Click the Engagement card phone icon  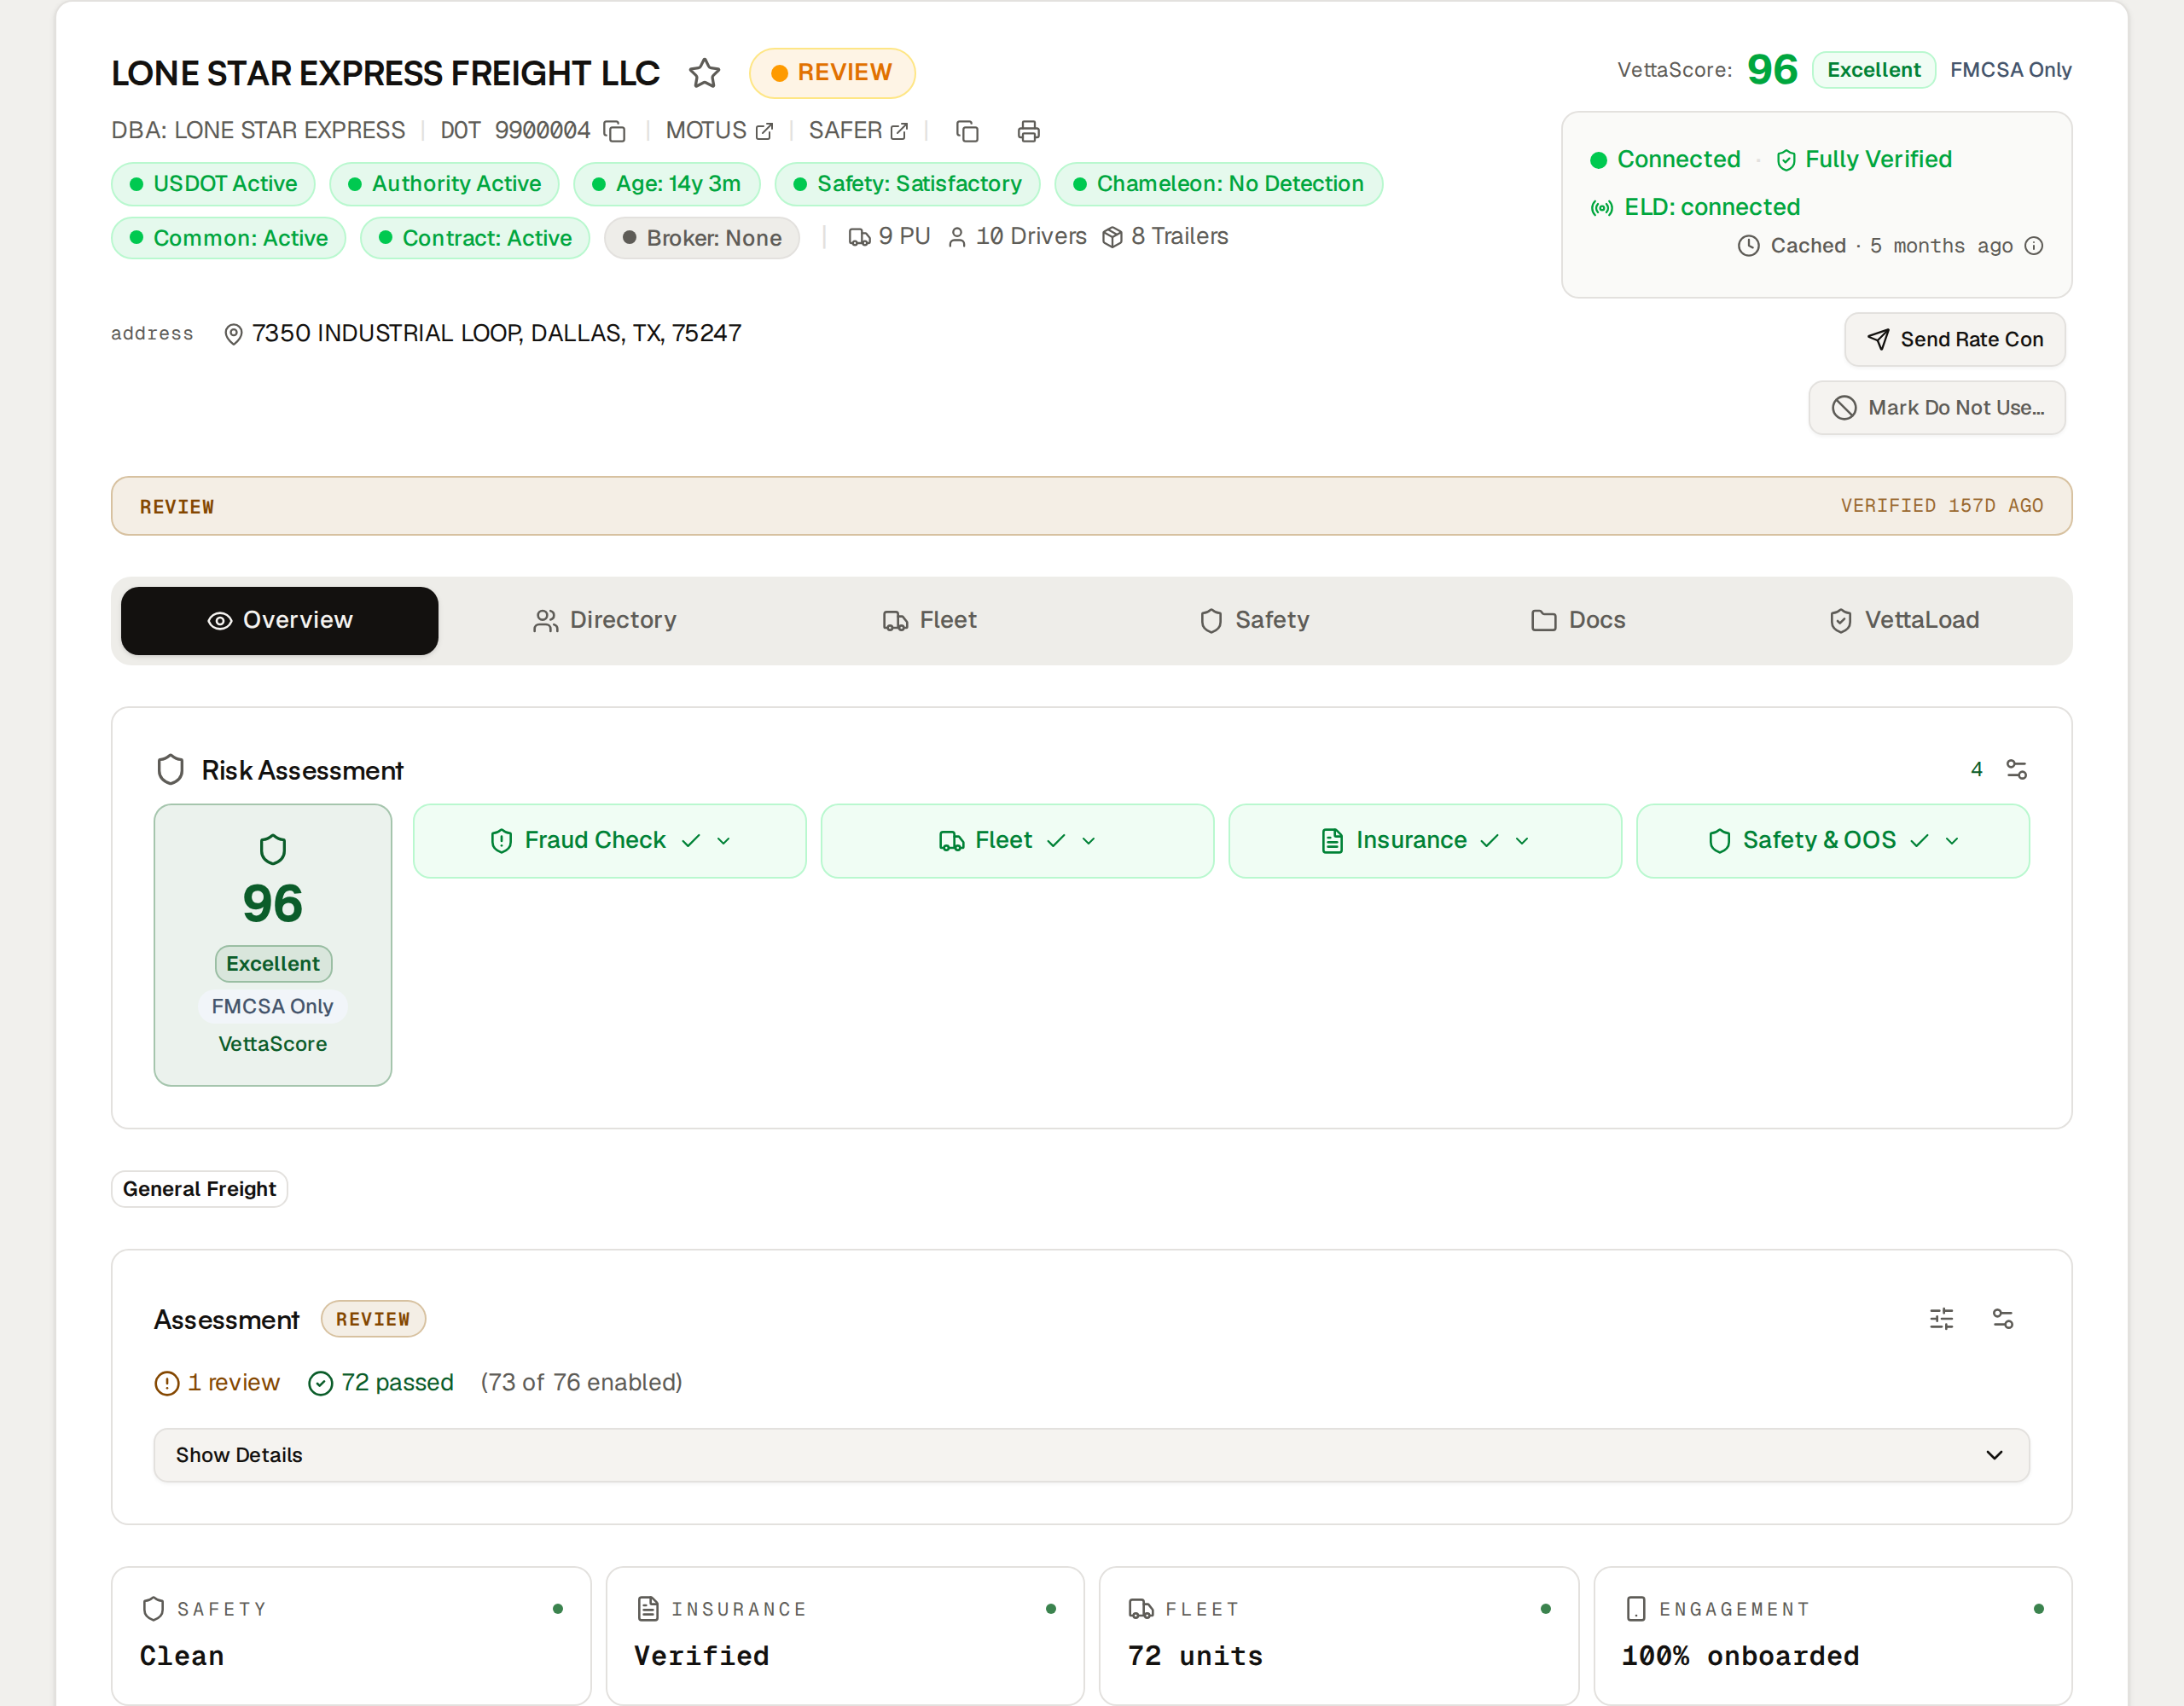point(1636,1609)
